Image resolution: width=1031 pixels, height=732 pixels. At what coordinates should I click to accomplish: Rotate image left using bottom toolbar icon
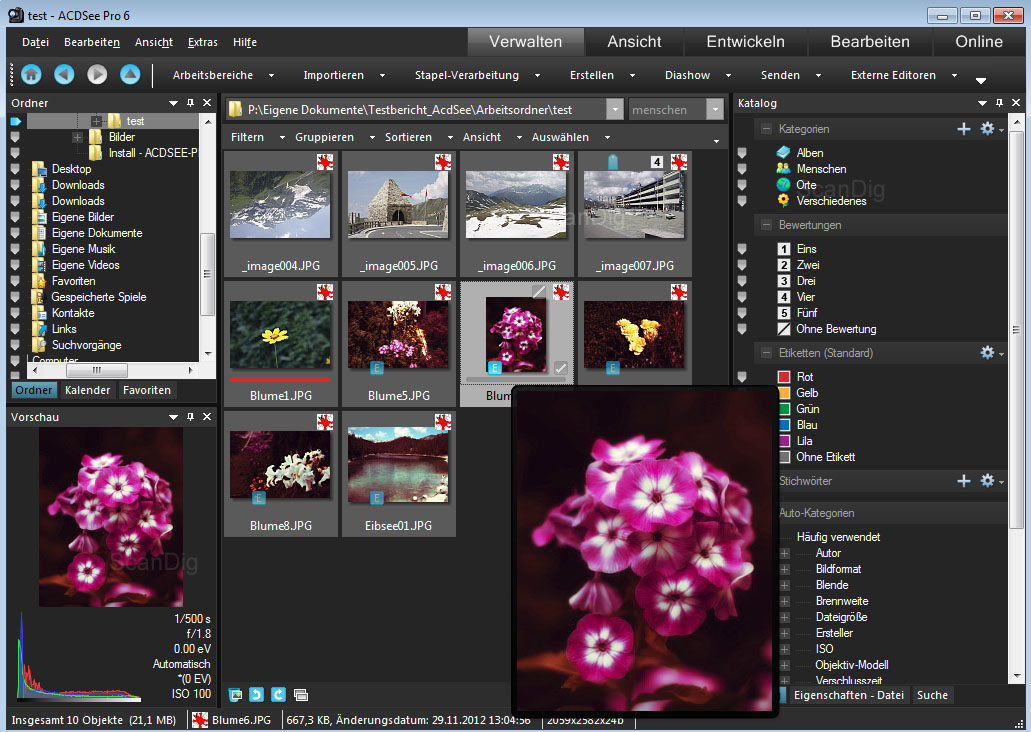click(x=256, y=694)
